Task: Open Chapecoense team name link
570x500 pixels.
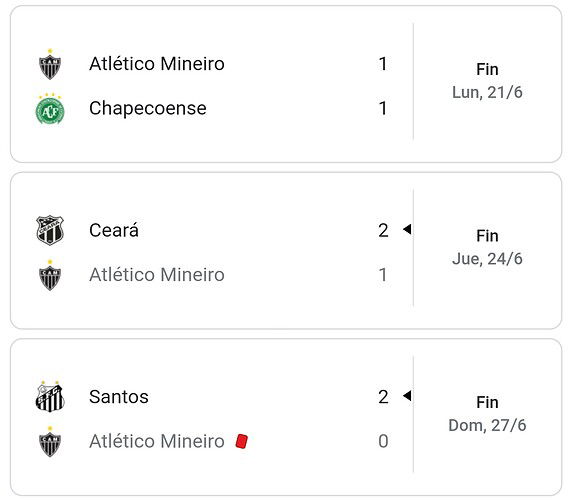Action: pos(148,108)
